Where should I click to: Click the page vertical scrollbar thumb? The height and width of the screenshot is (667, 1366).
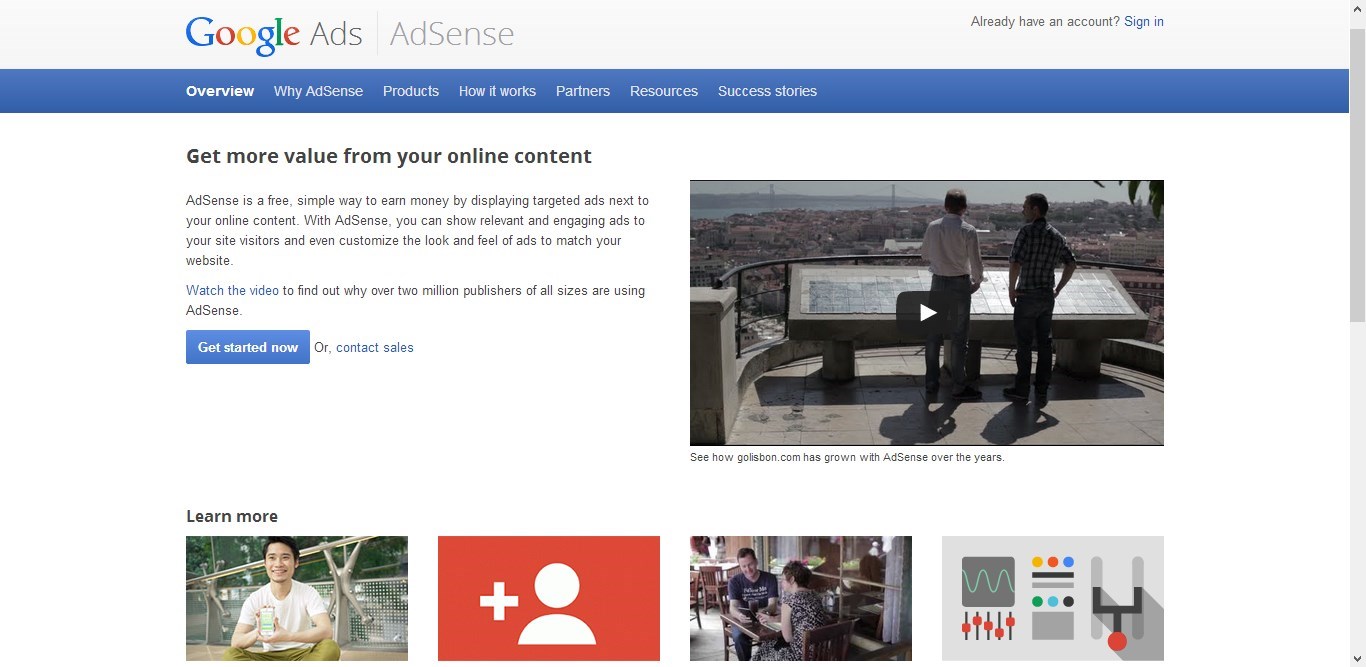pyautogui.click(x=1357, y=175)
